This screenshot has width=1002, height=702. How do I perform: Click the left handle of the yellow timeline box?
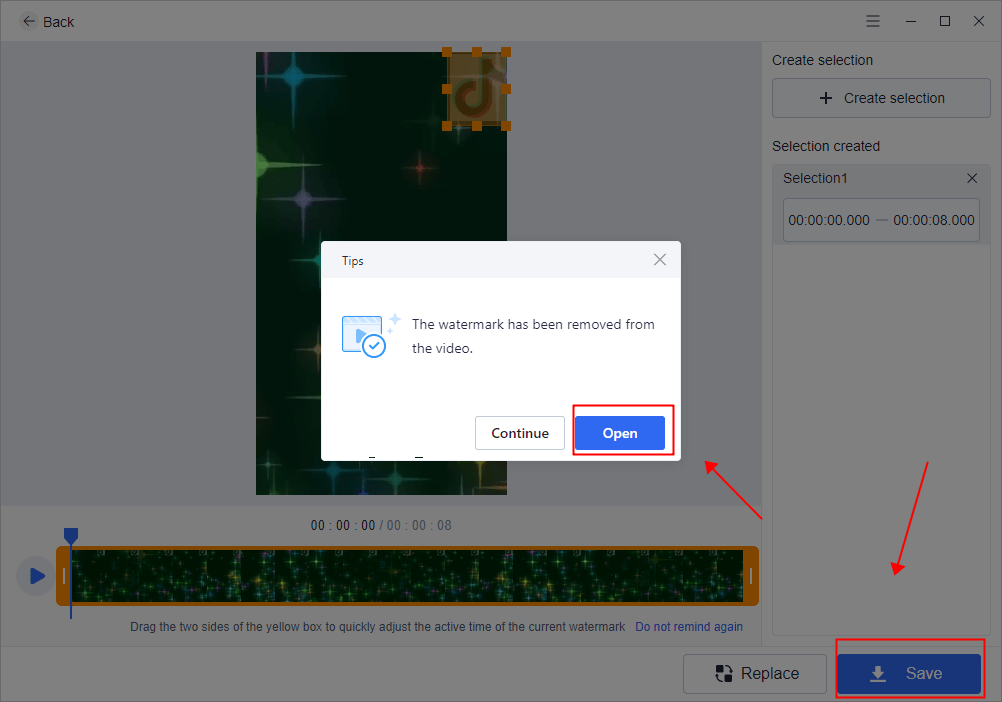[x=63, y=576]
